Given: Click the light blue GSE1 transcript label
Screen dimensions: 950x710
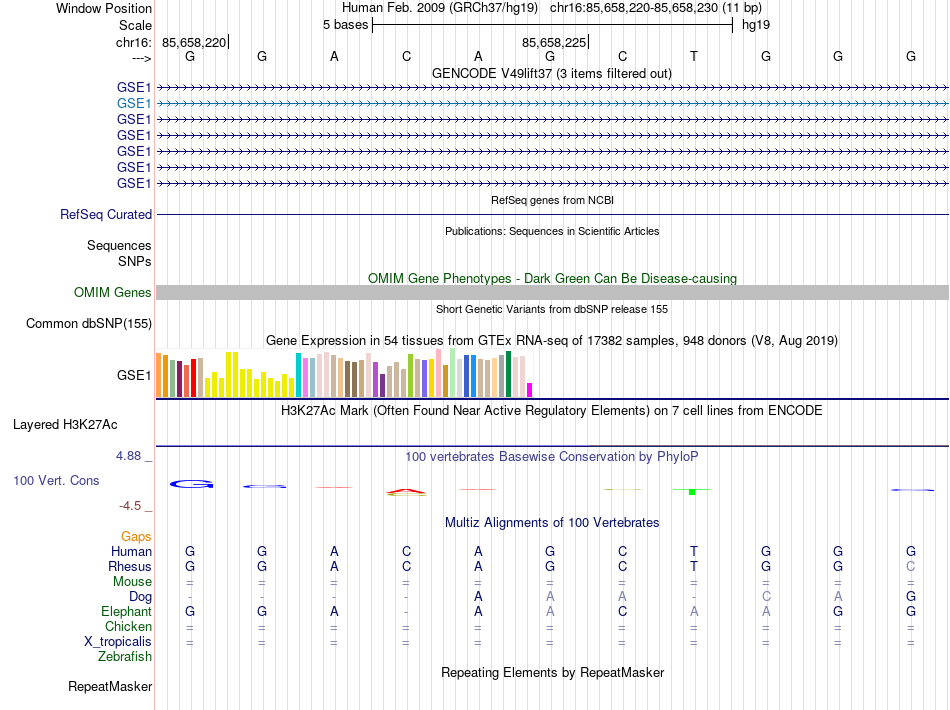Looking at the screenshot, I should [134, 104].
